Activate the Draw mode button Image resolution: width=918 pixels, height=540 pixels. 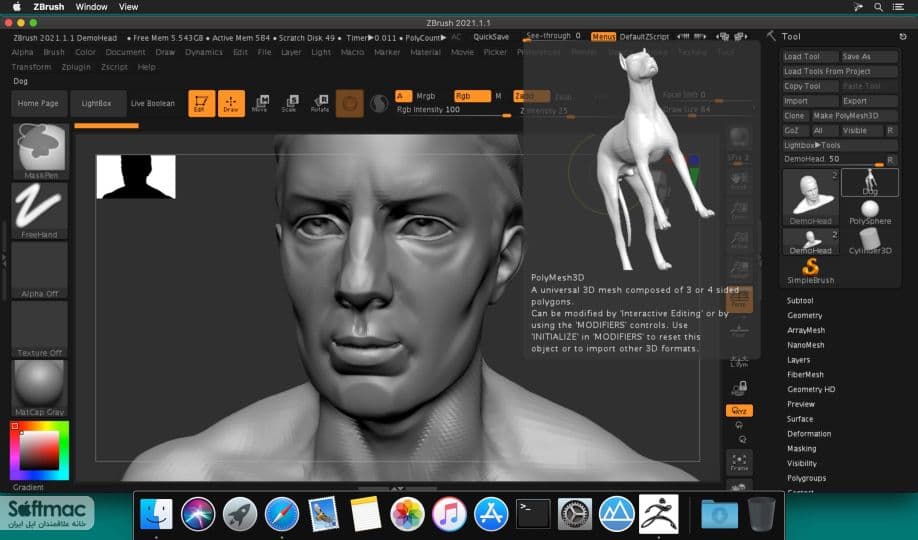click(x=231, y=103)
